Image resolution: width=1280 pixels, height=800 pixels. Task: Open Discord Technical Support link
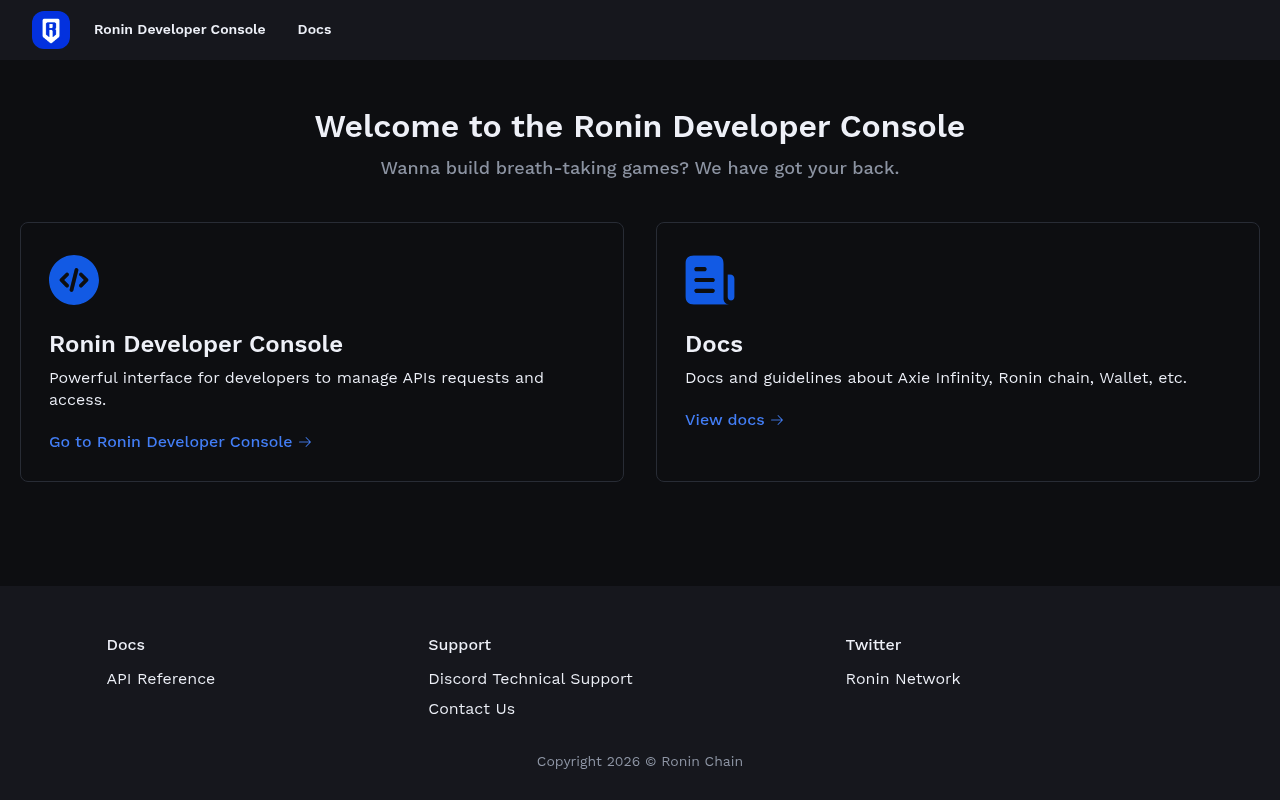[x=530, y=679]
